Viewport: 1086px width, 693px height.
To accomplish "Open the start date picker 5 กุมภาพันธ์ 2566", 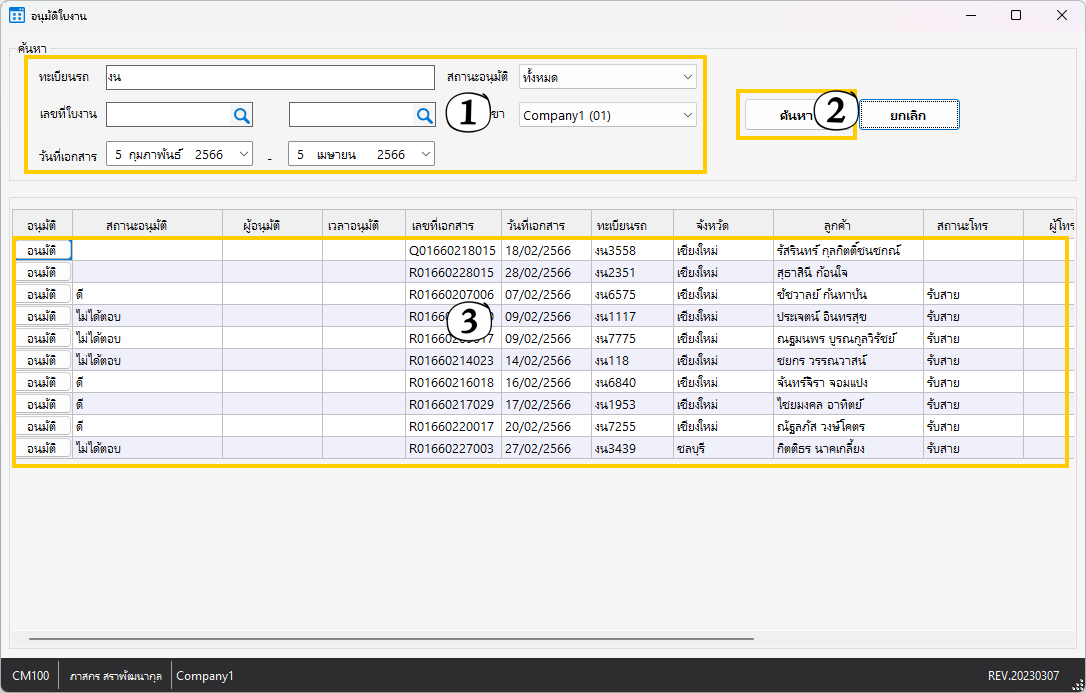I will [244, 154].
